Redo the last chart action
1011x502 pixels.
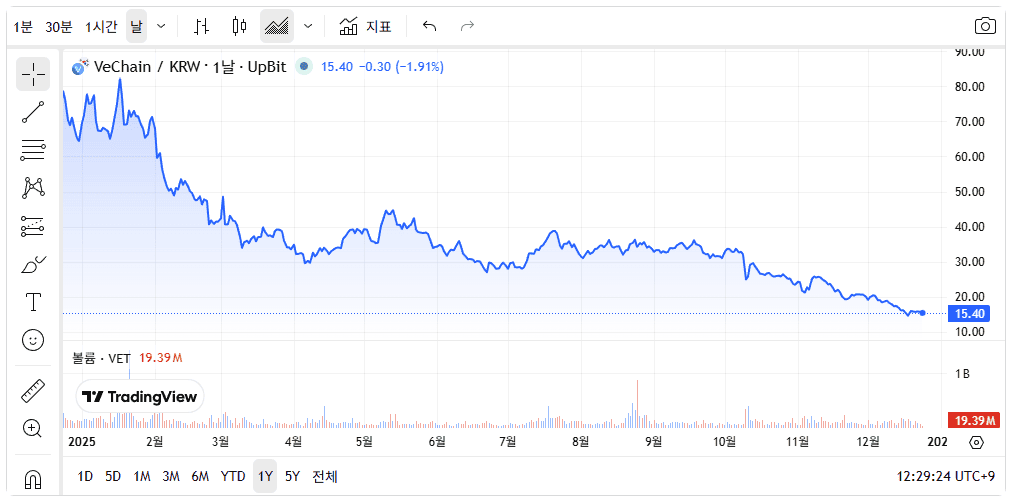click(x=467, y=26)
